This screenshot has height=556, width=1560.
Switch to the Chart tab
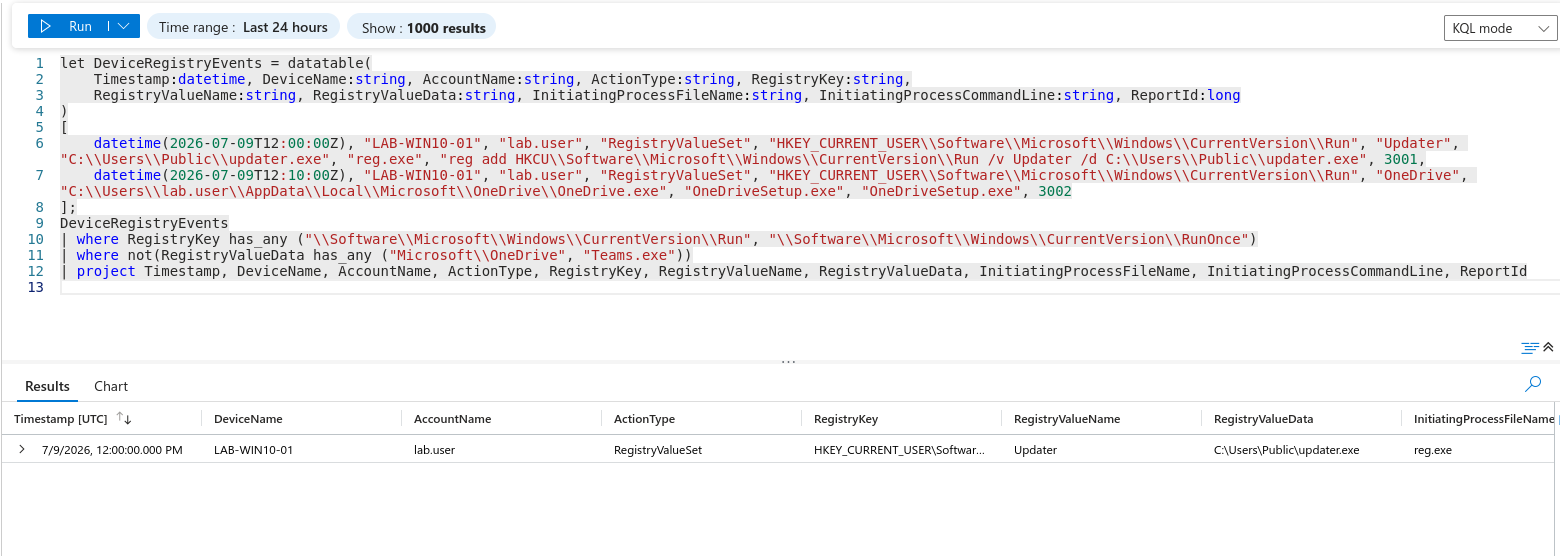point(111,386)
